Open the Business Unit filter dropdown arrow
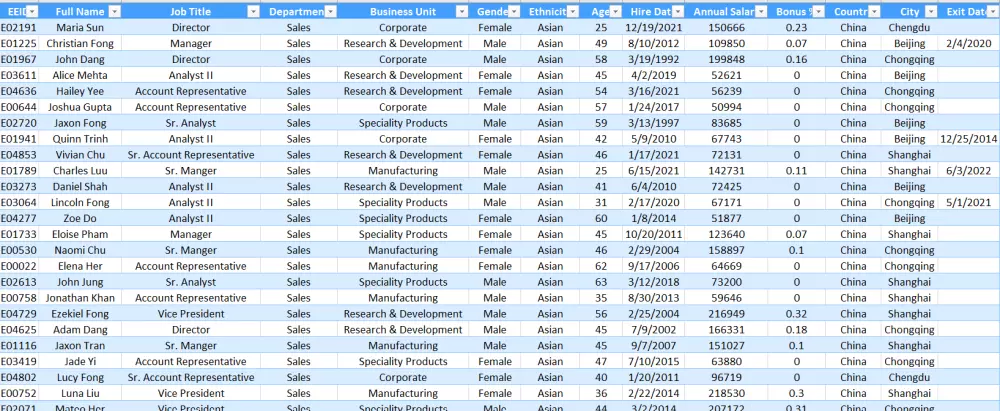1000x411 pixels. click(x=462, y=12)
